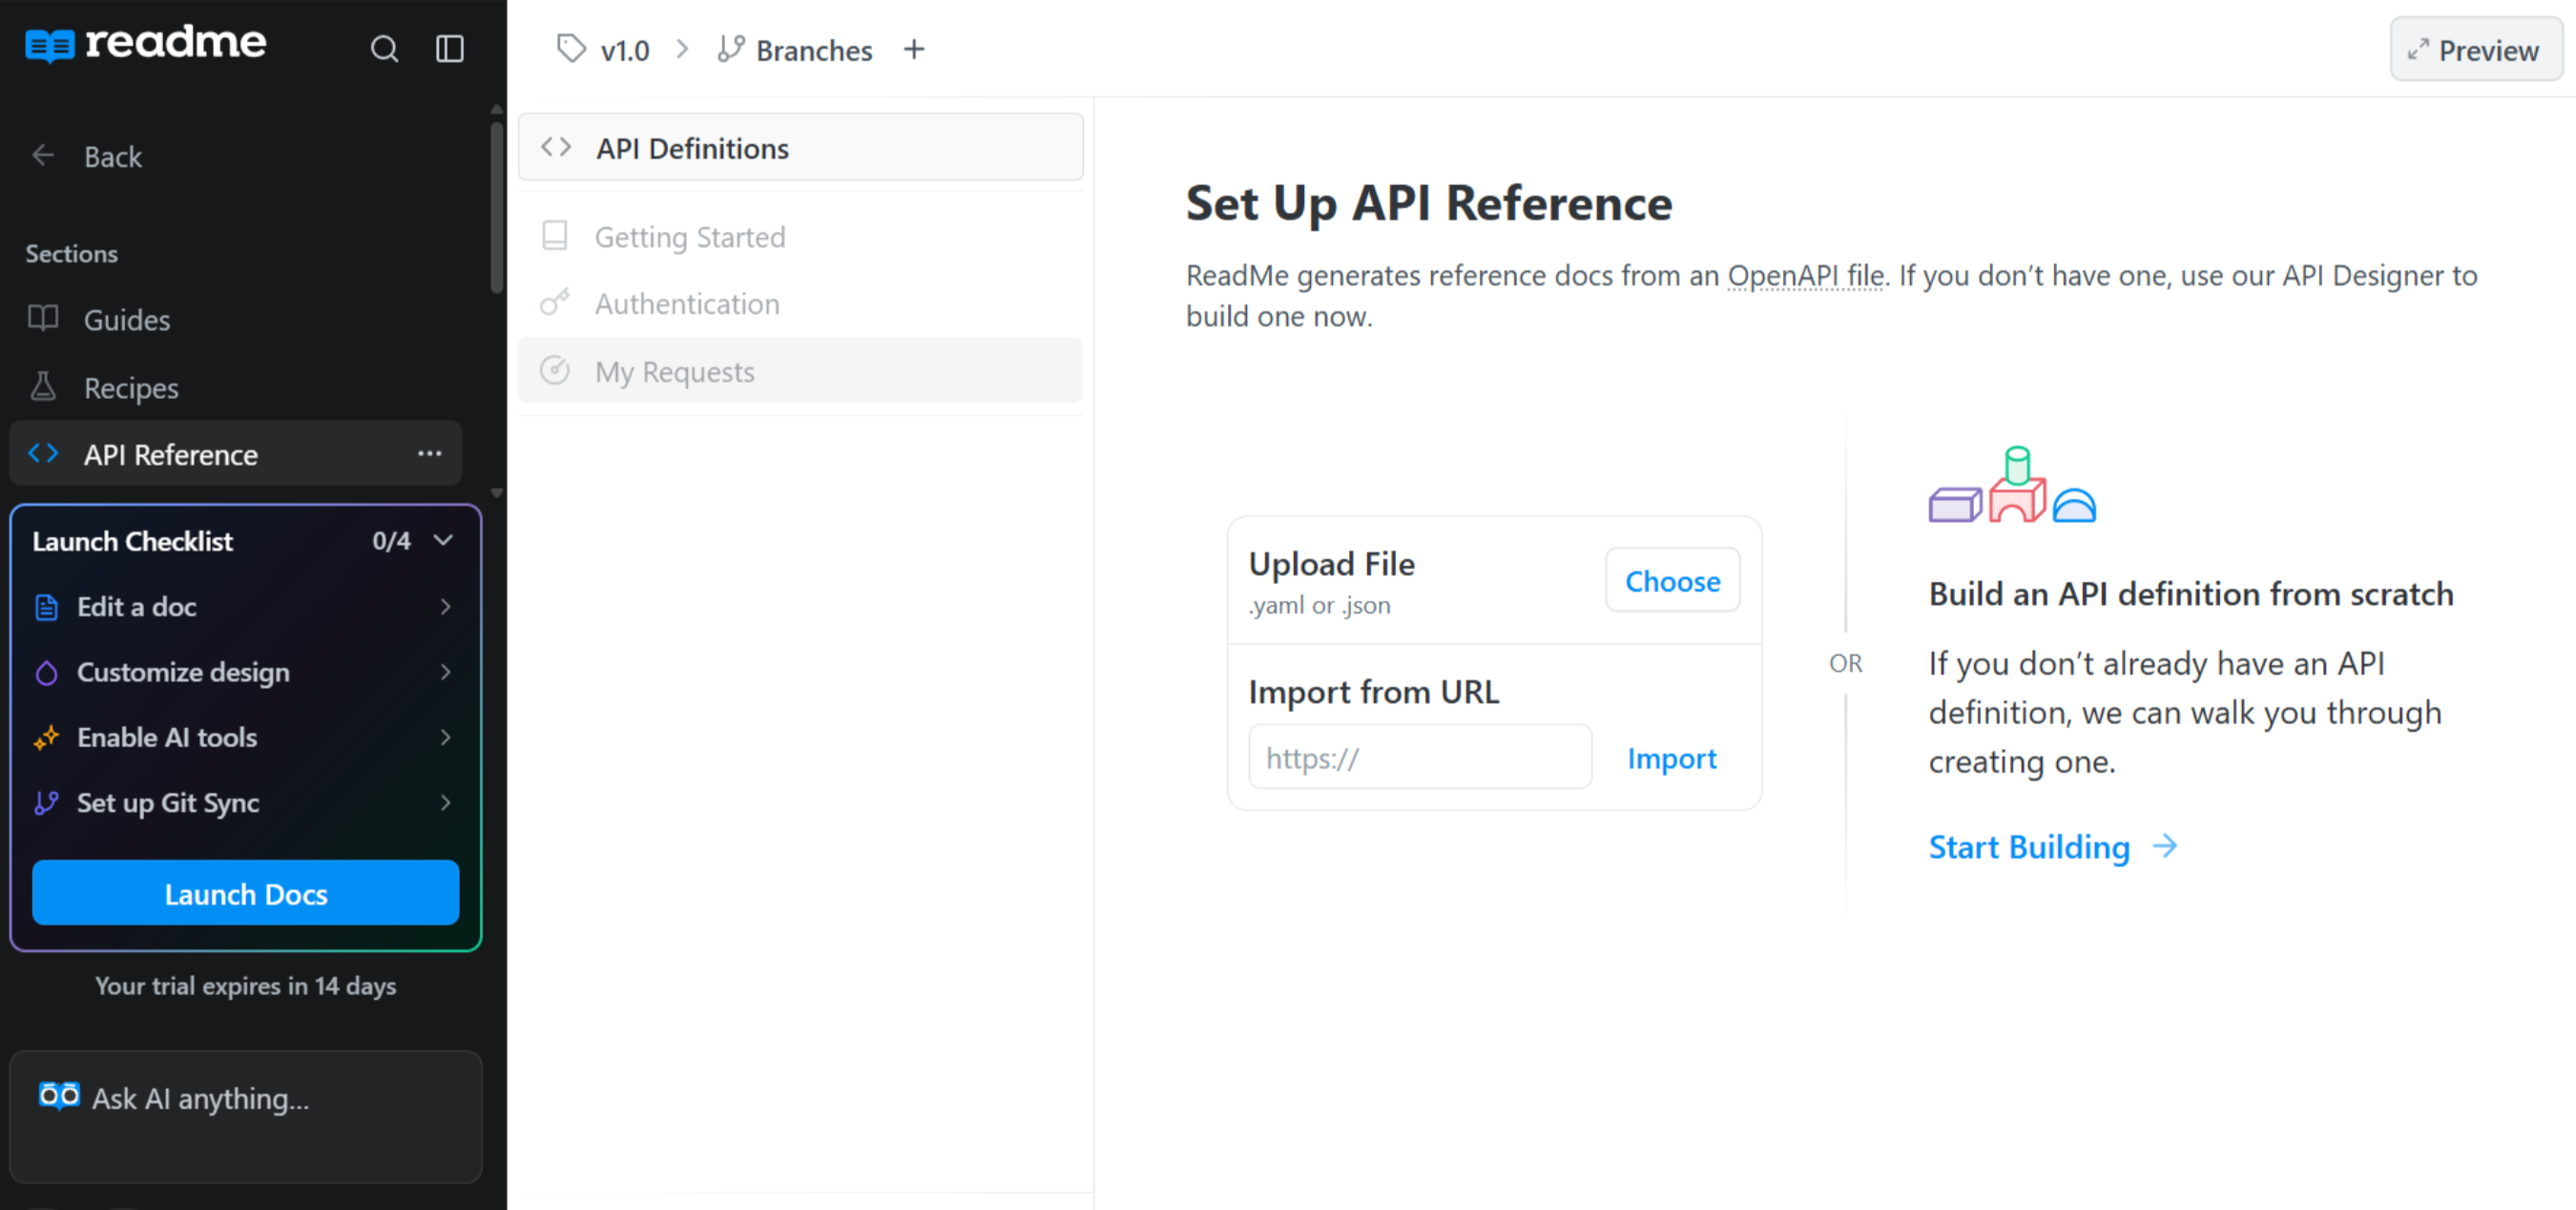Open the Authentication page
Screen dimensions: 2576x1210
click(x=800, y=303)
